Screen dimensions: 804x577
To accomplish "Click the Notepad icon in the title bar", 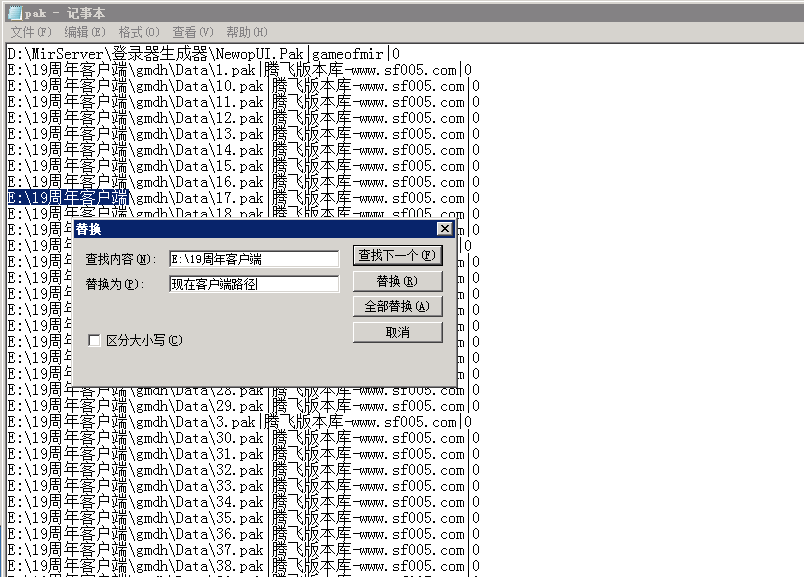I will (x=15, y=13).
